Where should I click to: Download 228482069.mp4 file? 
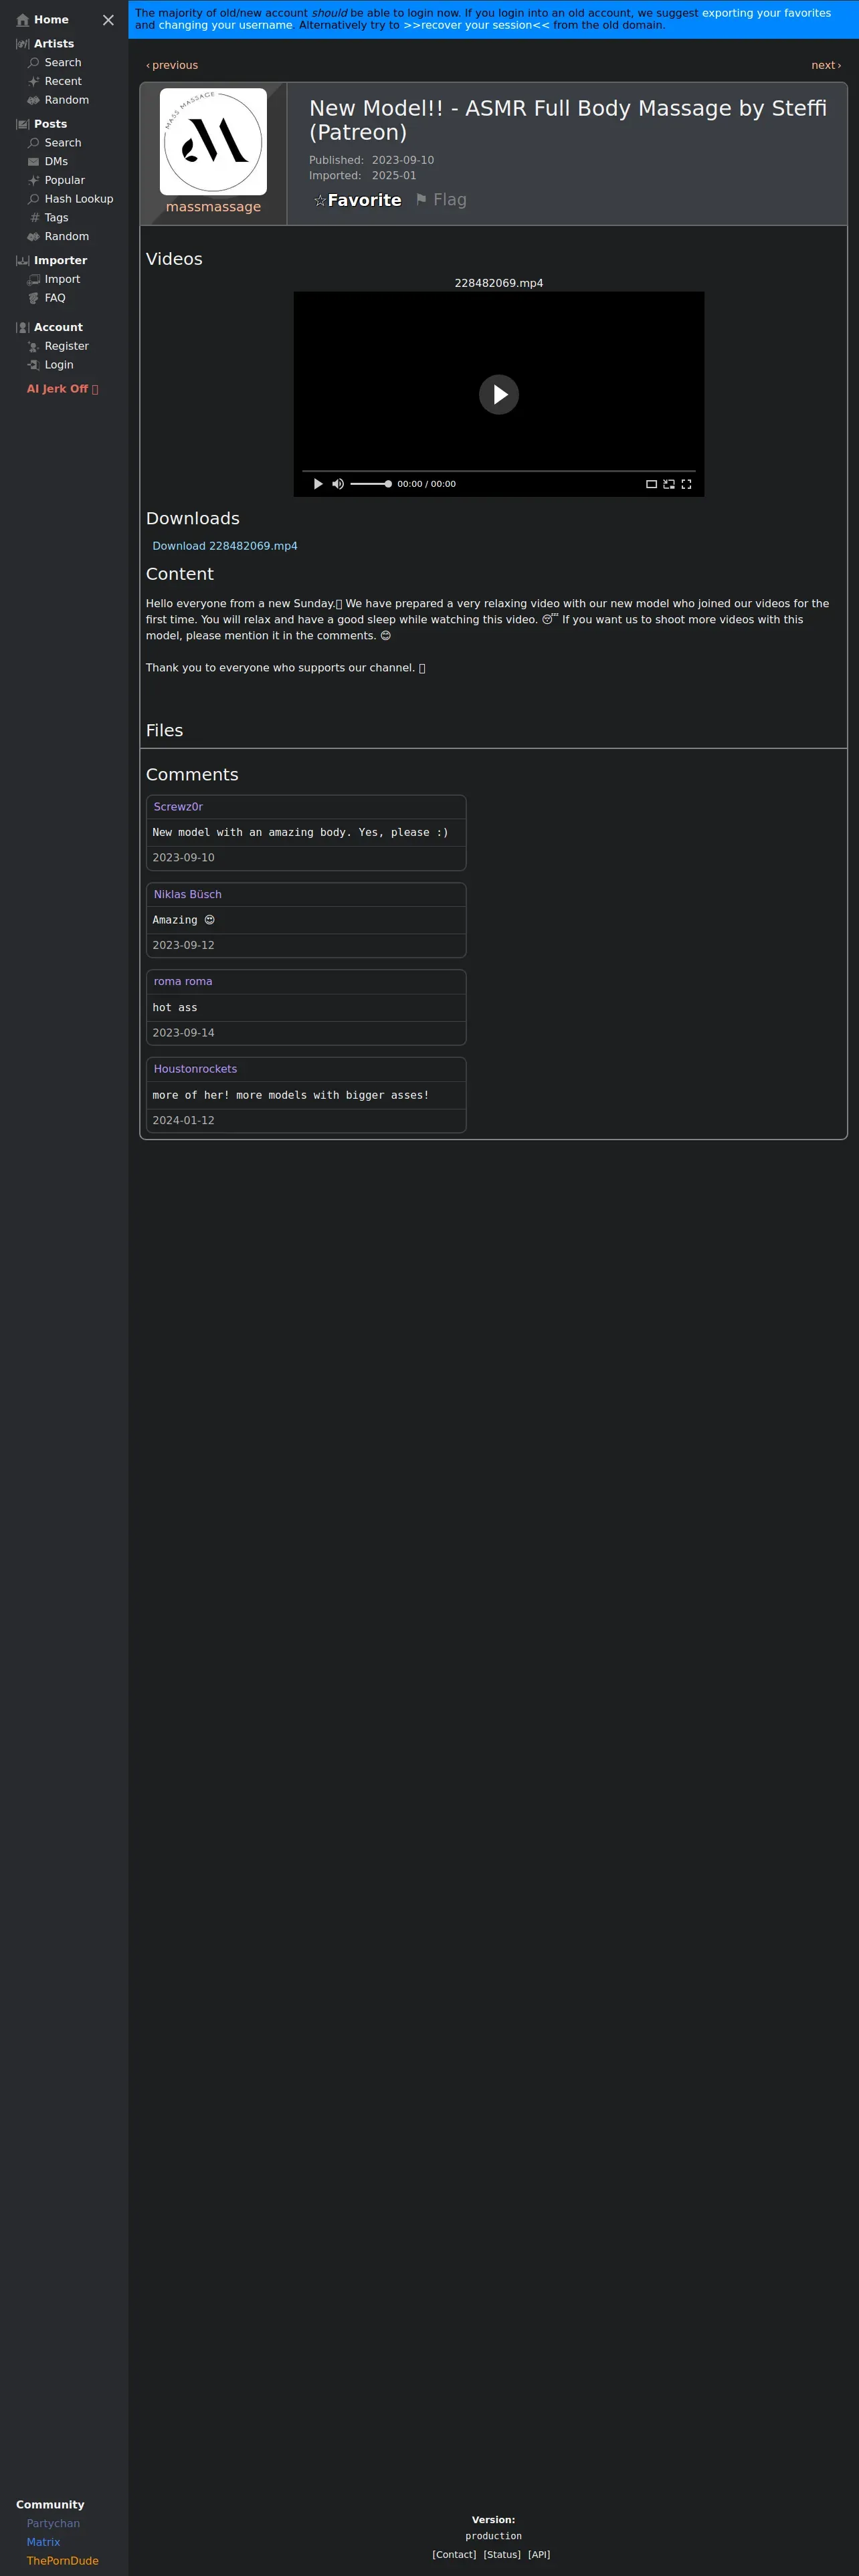click(x=225, y=546)
